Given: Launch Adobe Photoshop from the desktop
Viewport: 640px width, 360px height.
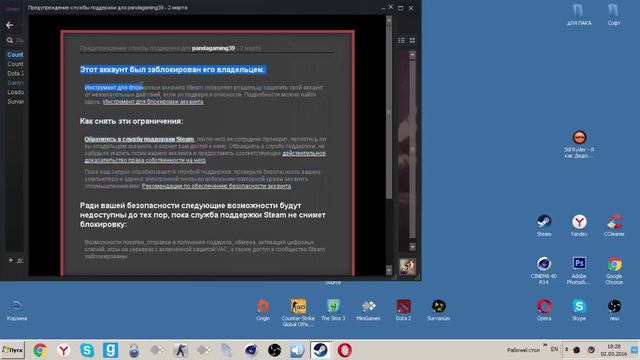Looking at the screenshot, I should pos(579,270).
